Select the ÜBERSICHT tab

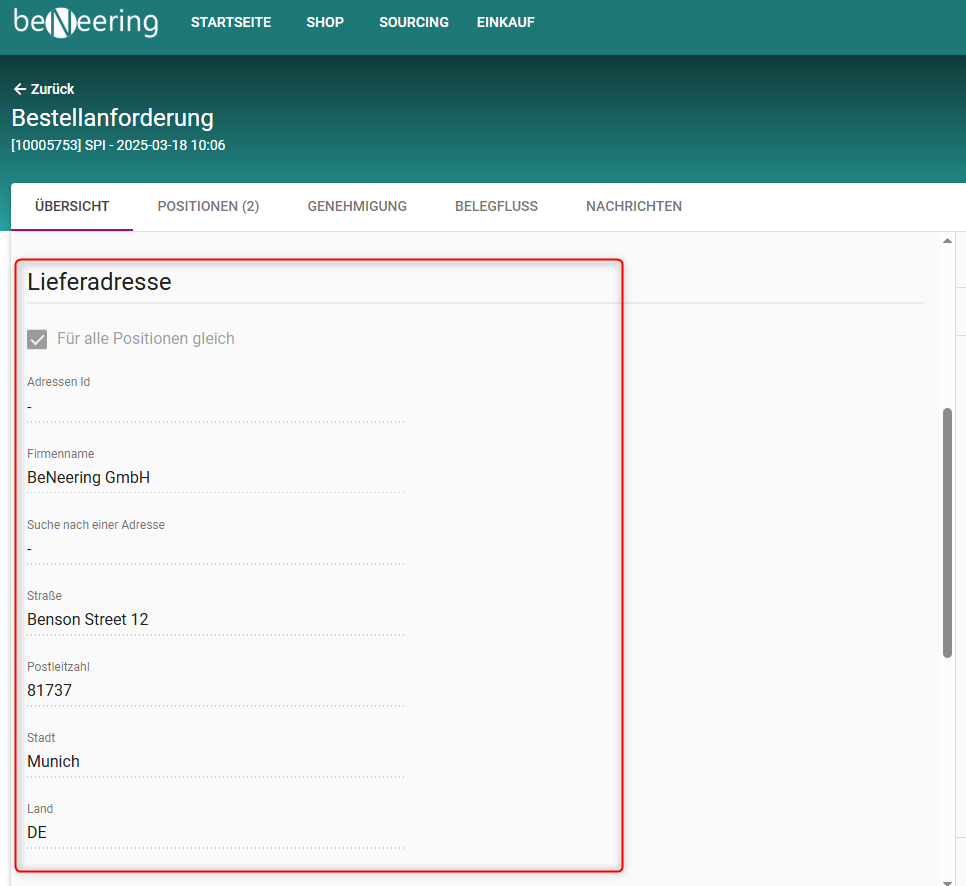(x=72, y=206)
